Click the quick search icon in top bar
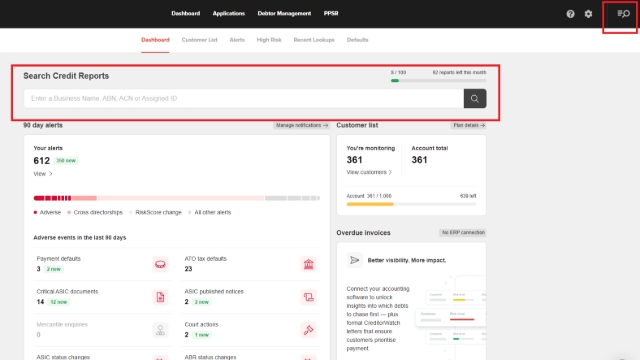The height and width of the screenshot is (360, 640). (623, 14)
